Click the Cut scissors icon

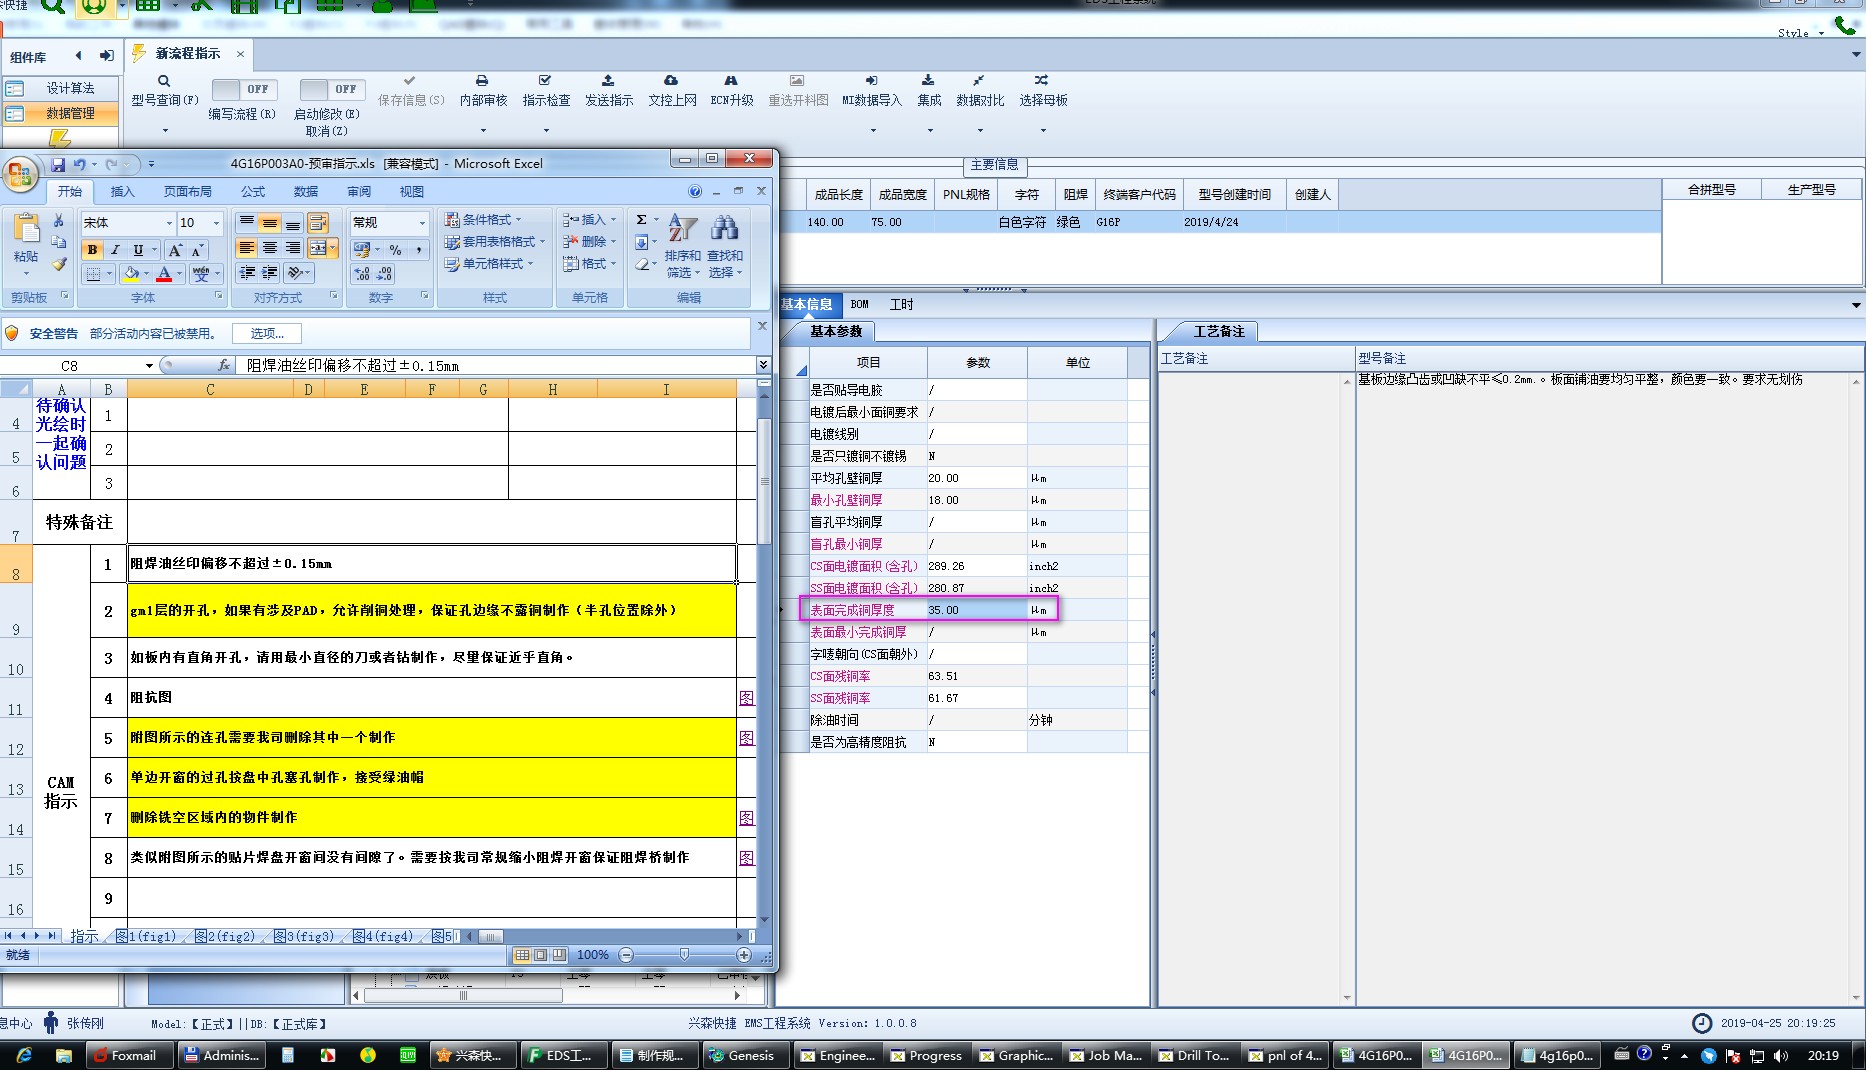point(59,221)
